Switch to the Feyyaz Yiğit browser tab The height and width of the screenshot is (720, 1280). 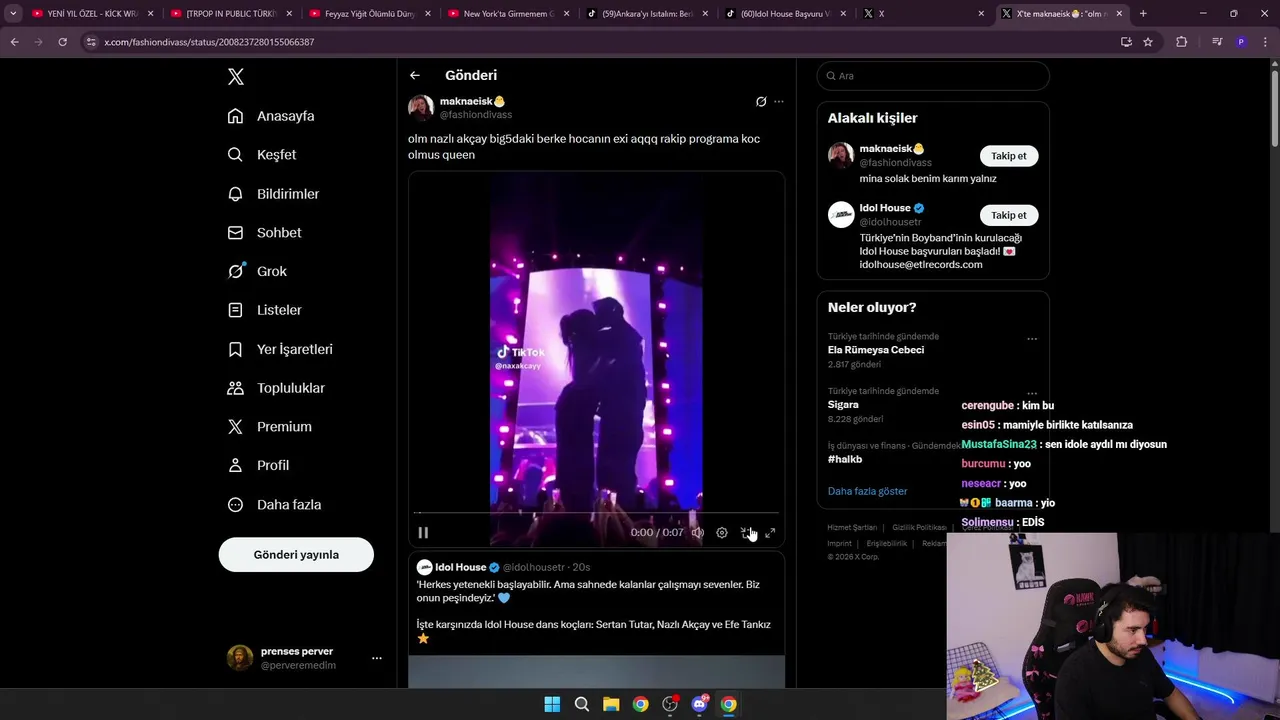[x=367, y=14]
